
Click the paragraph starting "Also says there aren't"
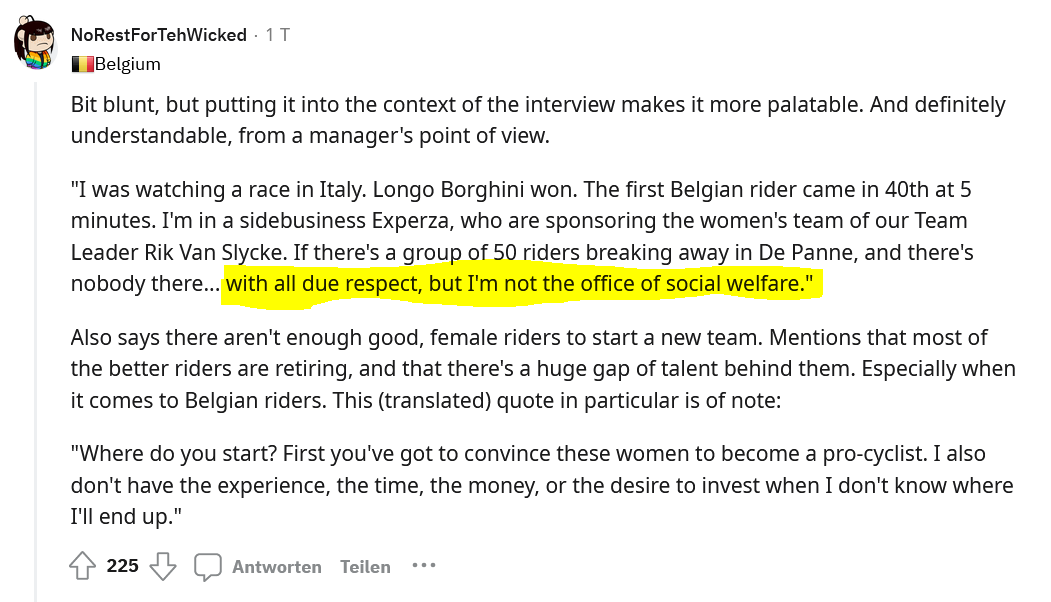coord(544,369)
